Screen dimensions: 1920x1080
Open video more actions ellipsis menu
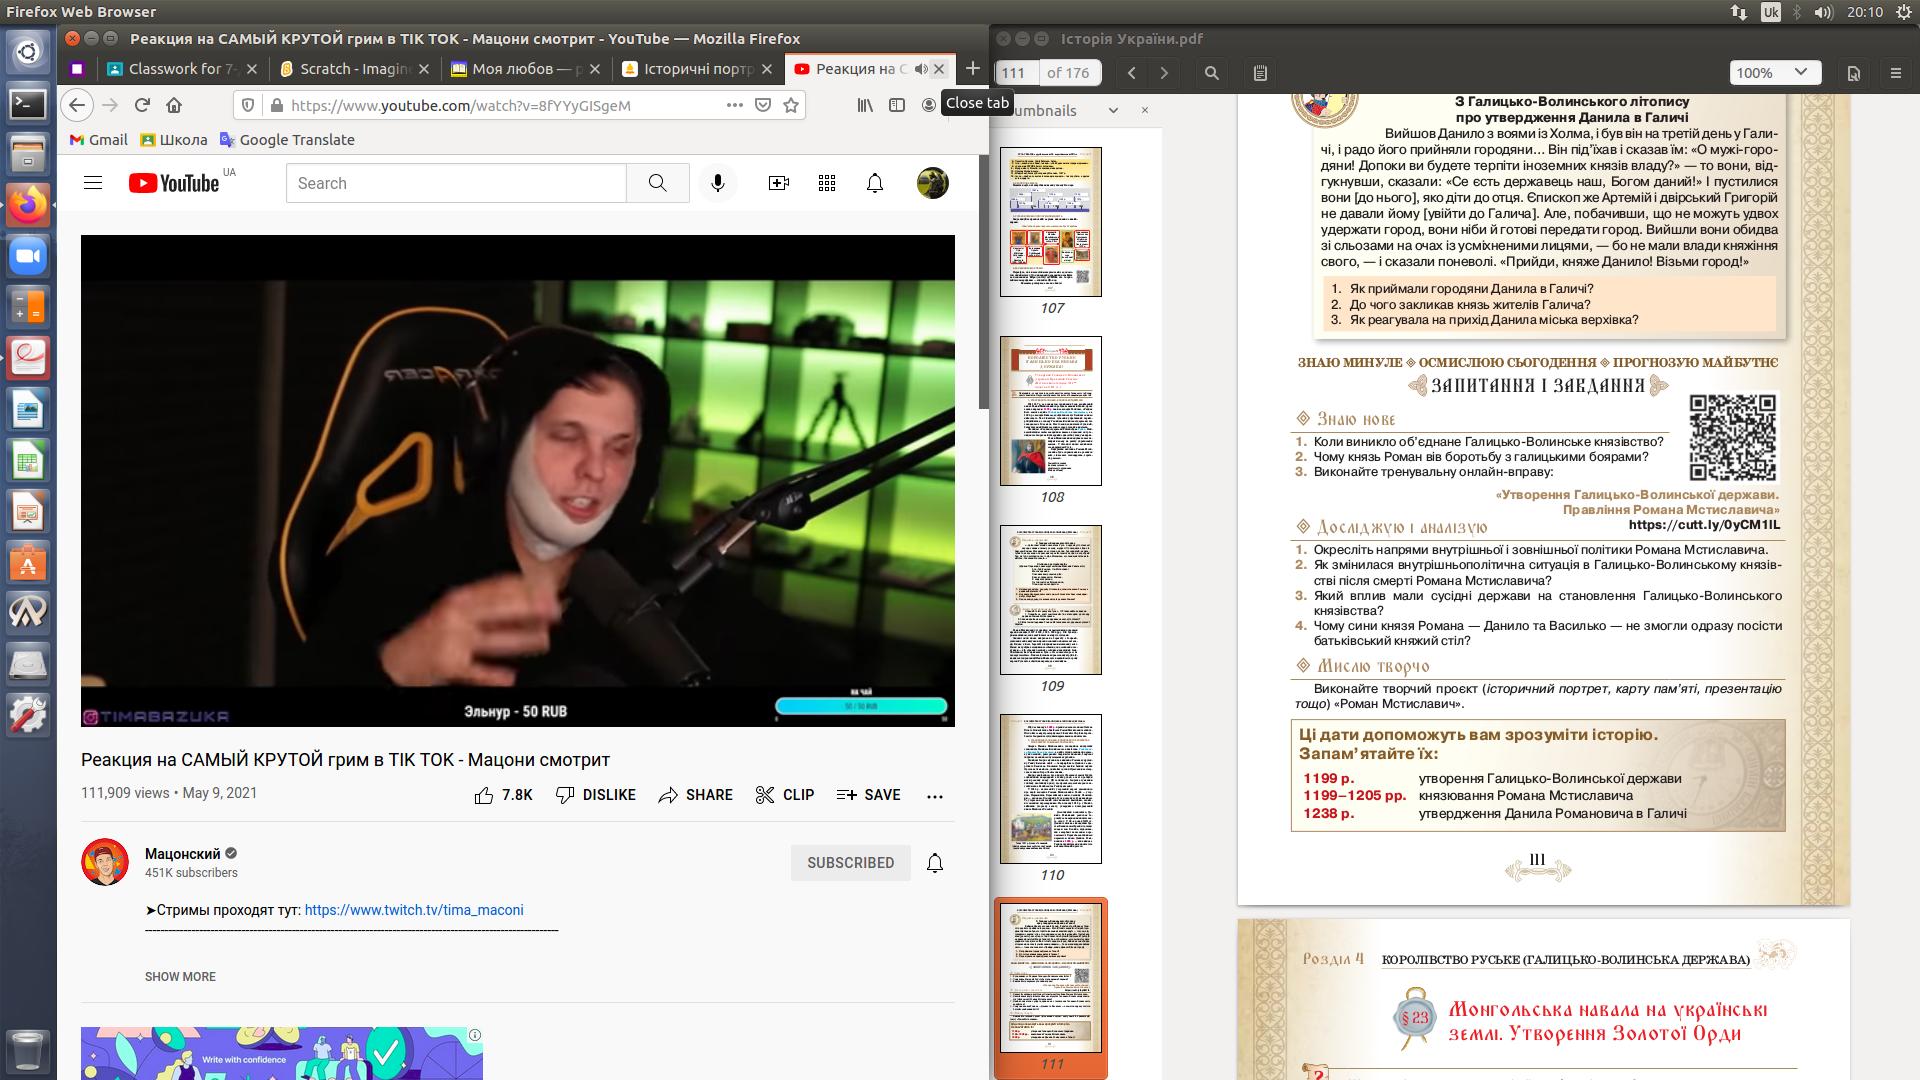pos(934,796)
